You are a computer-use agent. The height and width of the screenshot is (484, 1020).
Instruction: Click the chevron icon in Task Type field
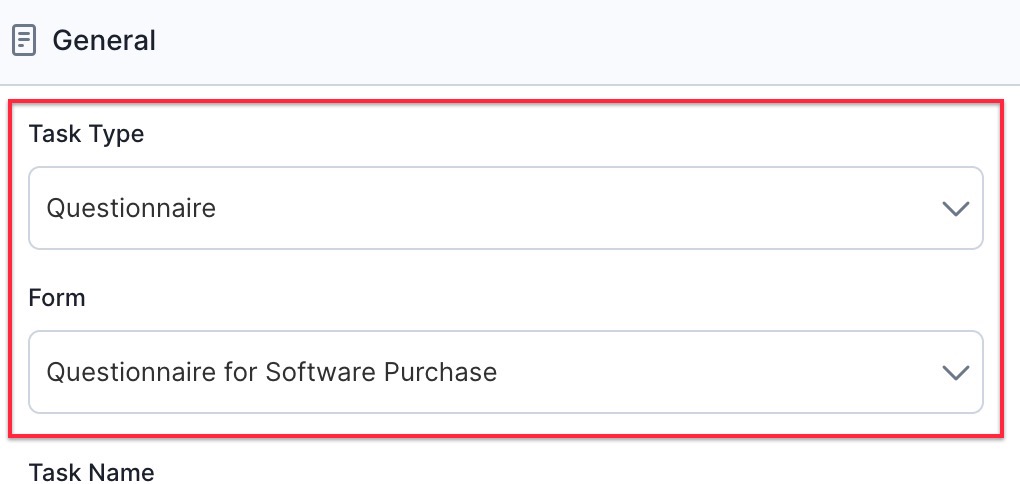click(x=956, y=209)
